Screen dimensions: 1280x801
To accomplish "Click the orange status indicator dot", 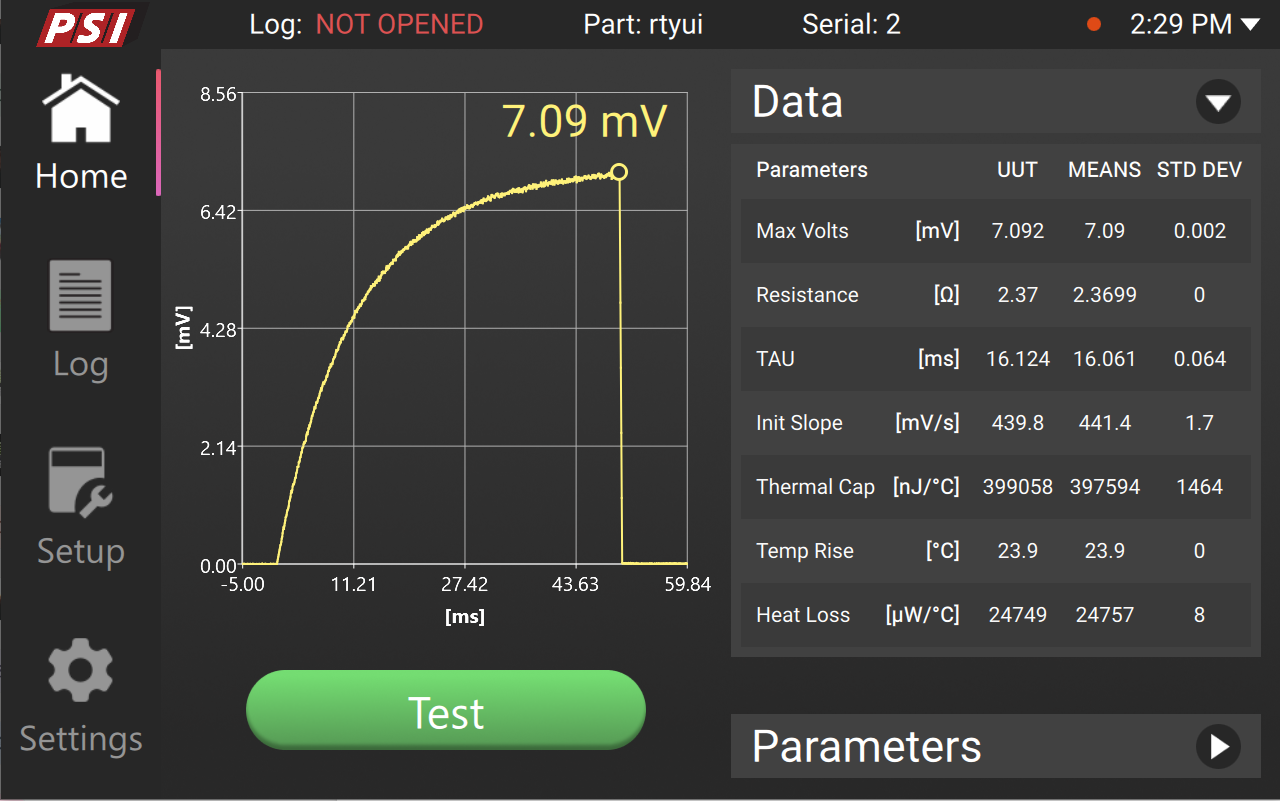I will point(1093,24).
